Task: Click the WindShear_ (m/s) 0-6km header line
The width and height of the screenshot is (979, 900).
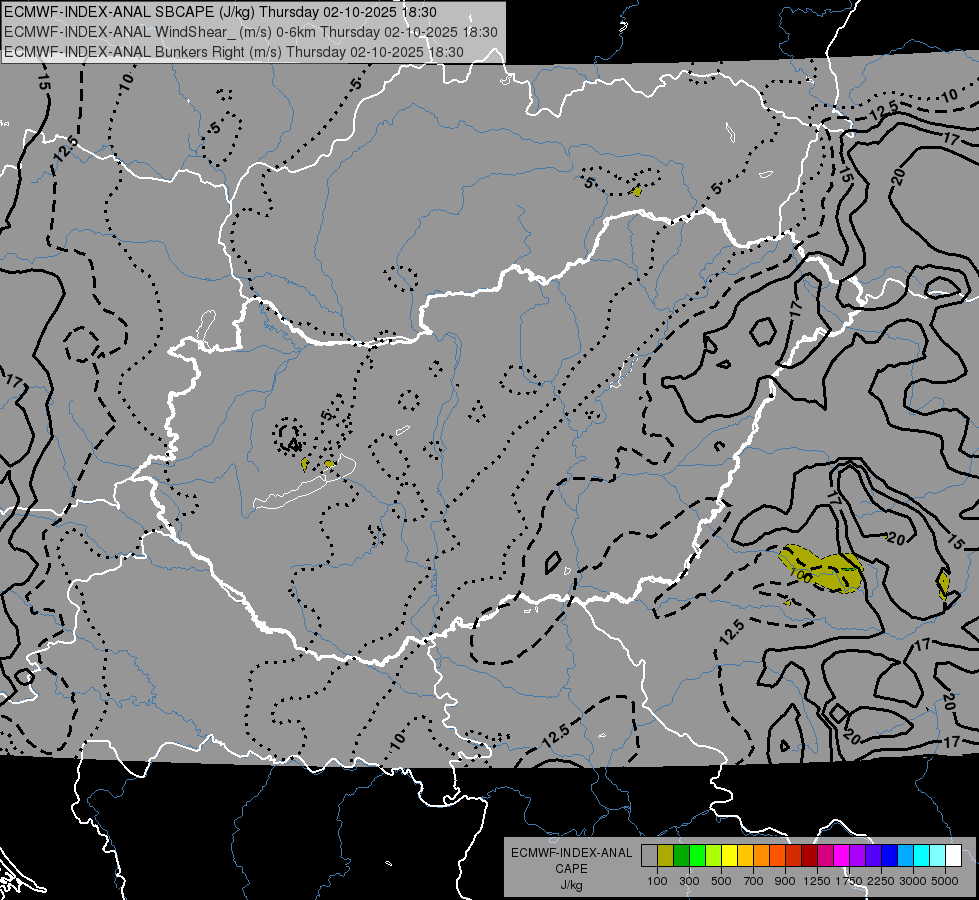Action: [251, 32]
